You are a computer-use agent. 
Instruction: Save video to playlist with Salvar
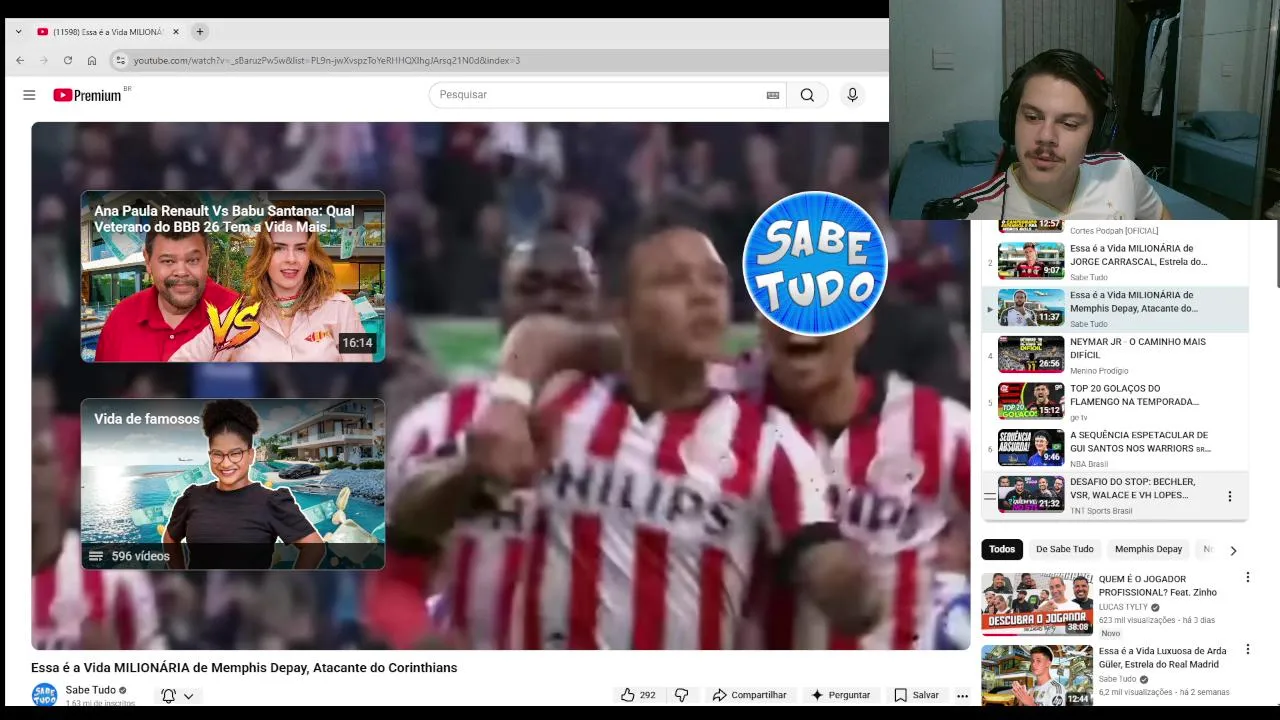tap(916, 695)
